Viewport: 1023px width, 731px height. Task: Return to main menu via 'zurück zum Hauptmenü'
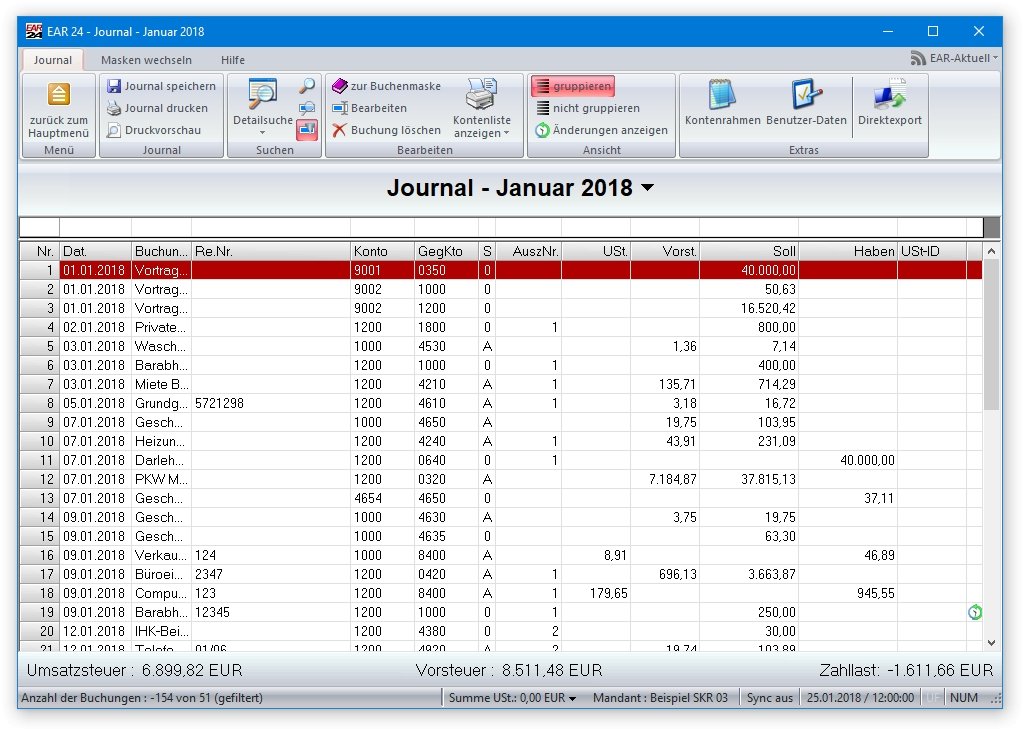point(58,110)
